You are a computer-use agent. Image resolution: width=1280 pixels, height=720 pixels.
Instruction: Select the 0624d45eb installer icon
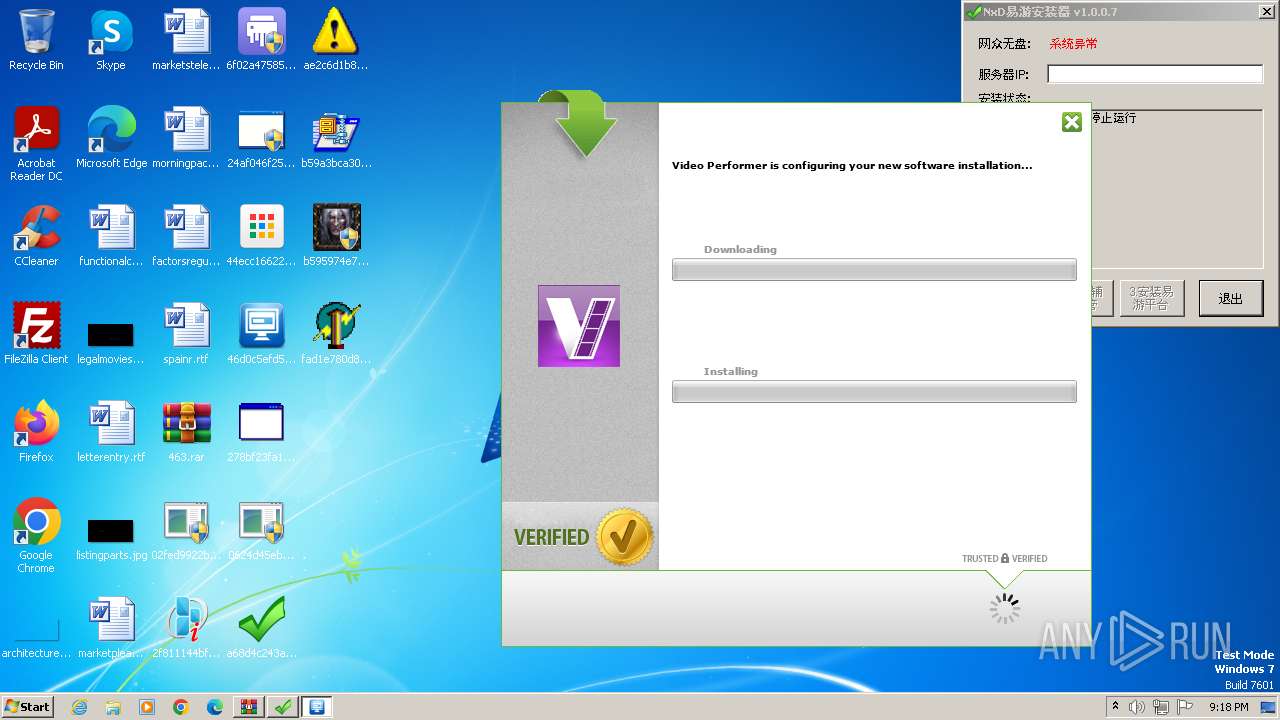(x=261, y=530)
